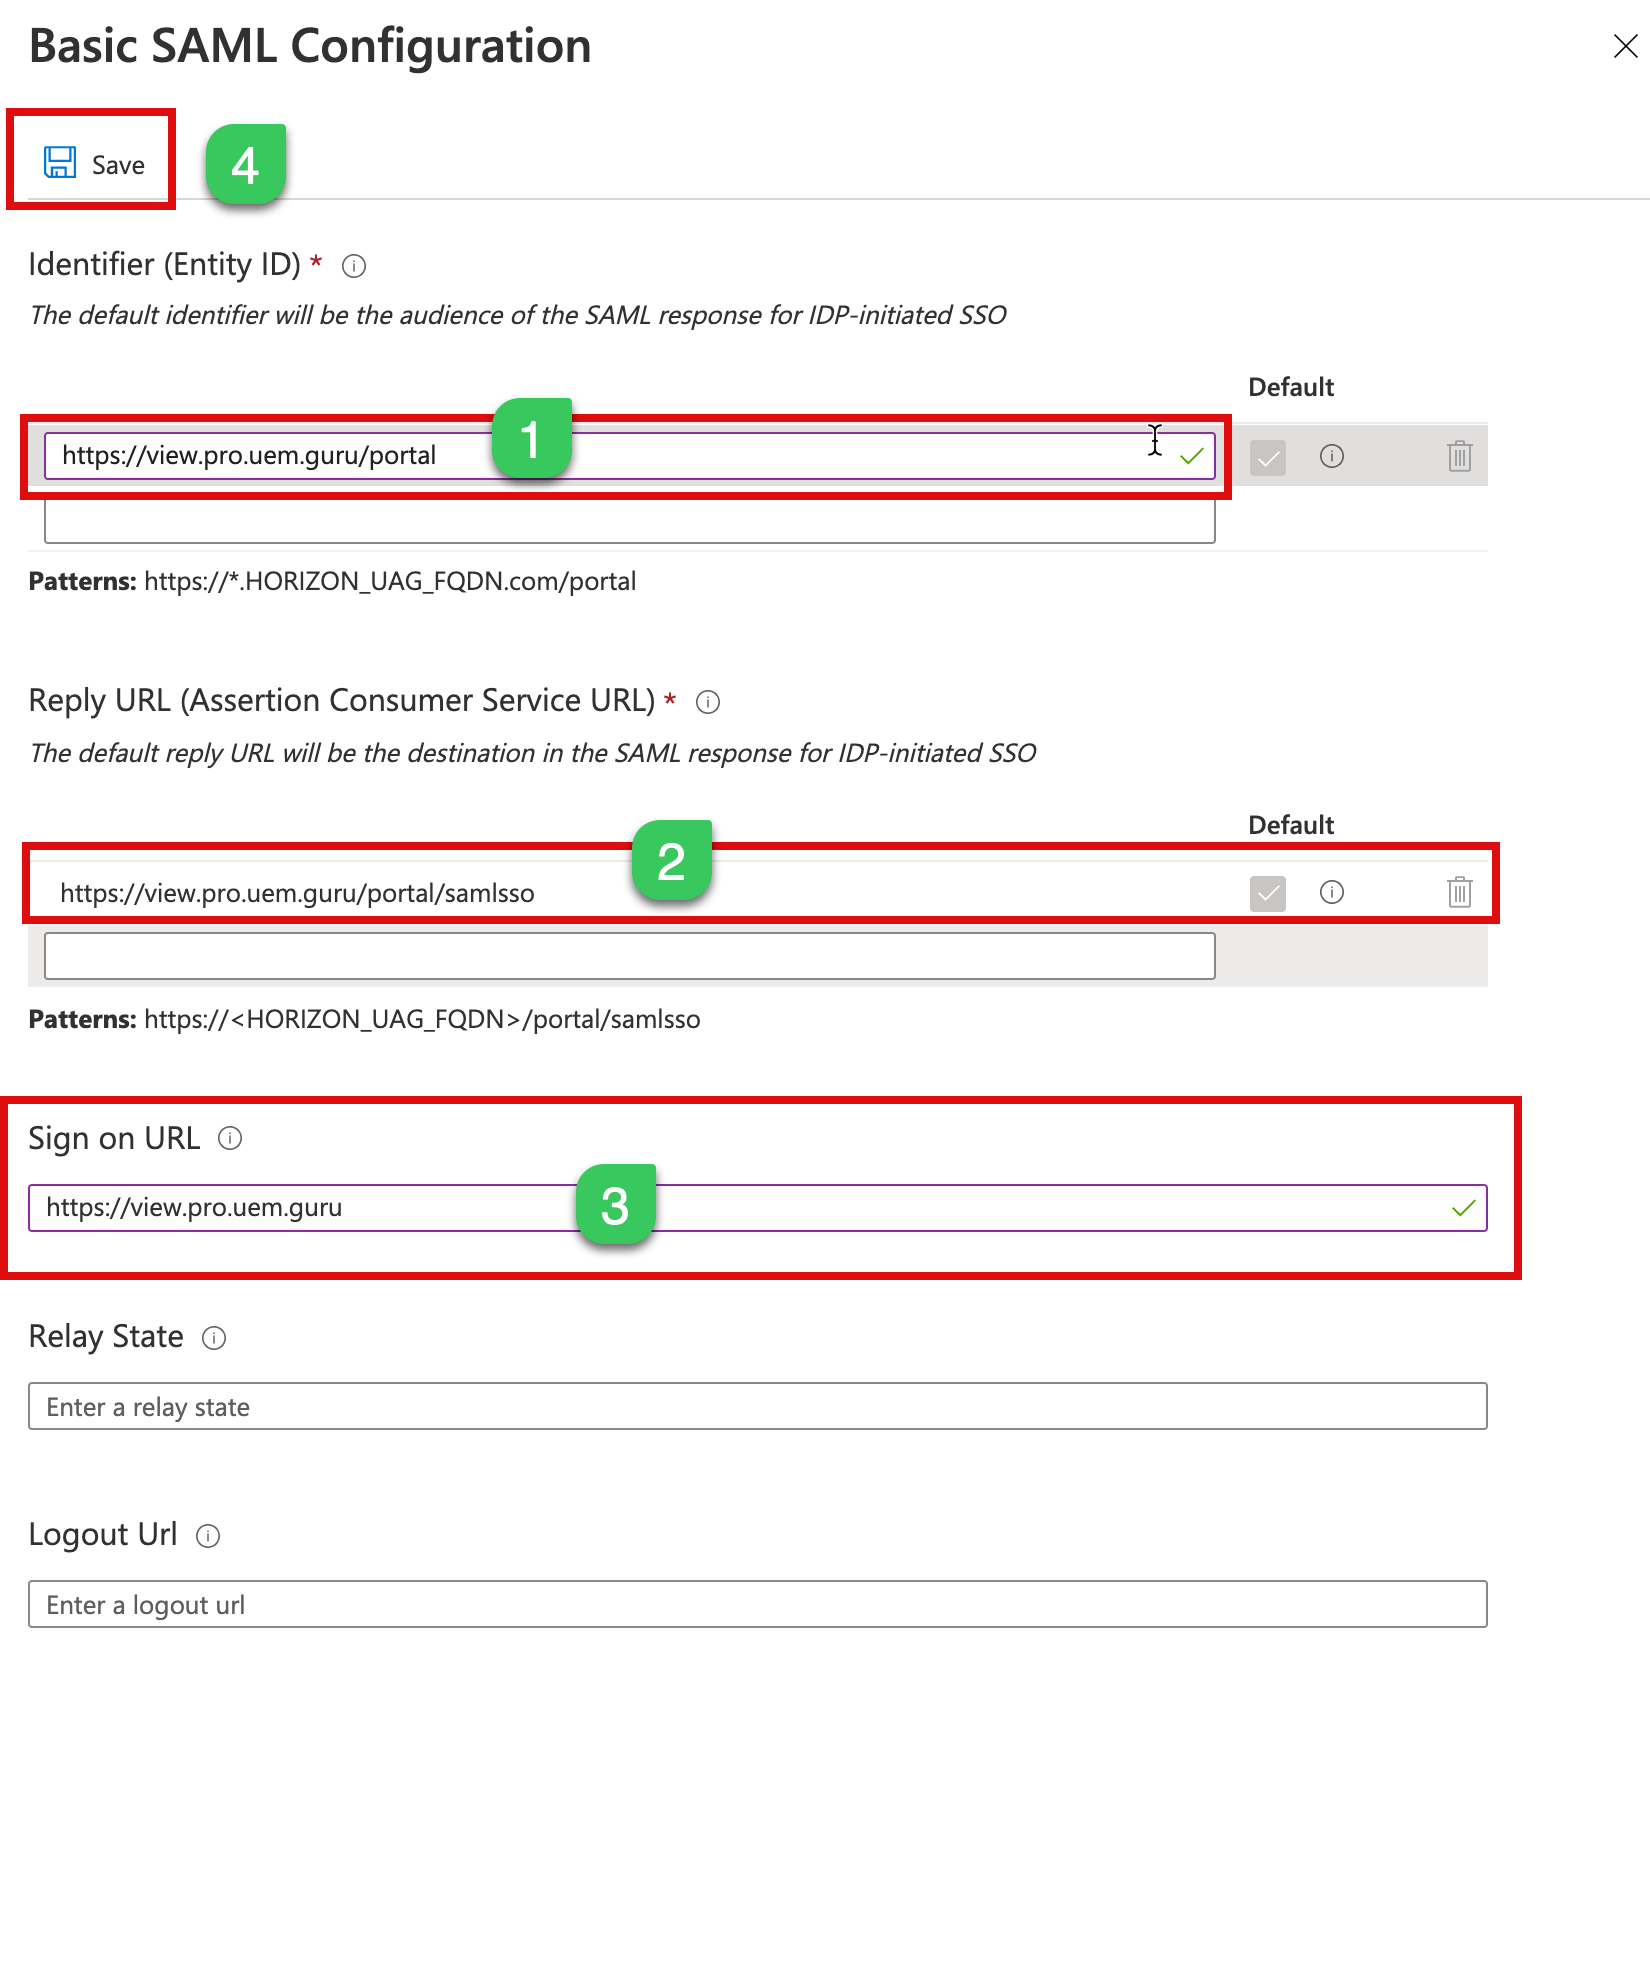The height and width of the screenshot is (1962, 1650).
Task: Click info icon next to Identifier (Entity ID)
Action: [x=354, y=266]
